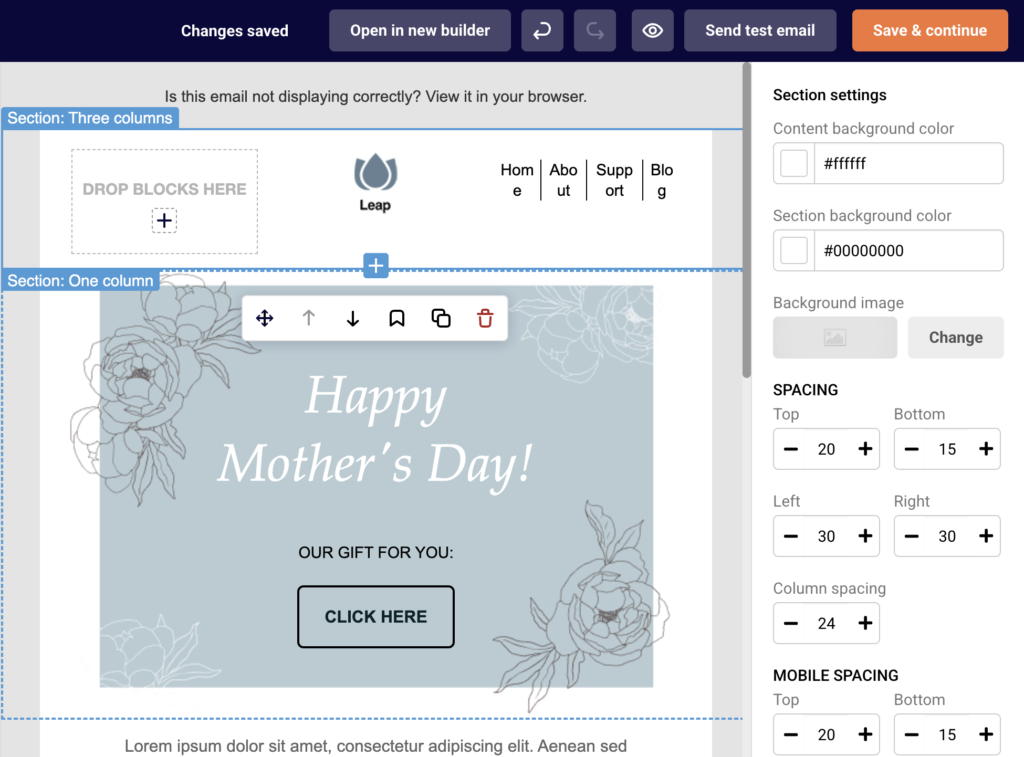Decrease Bottom spacing value
The width and height of the screenshot is (1024, 757).
[x=912, y=449]
